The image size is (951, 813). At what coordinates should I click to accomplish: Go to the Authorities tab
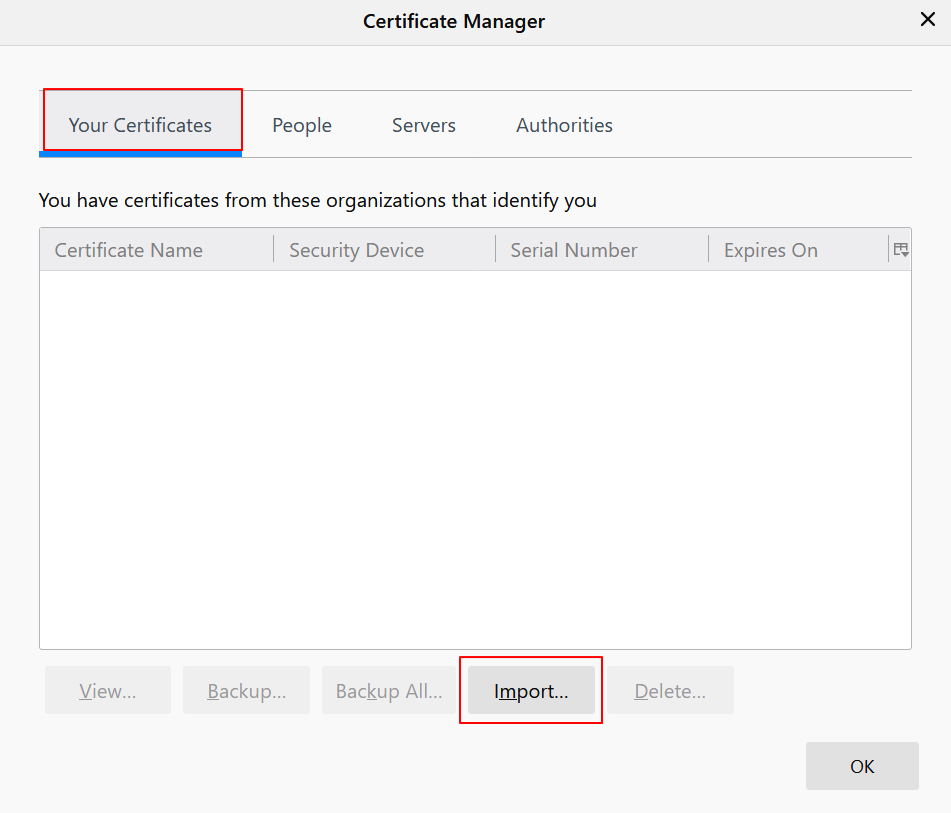point(564,125)
